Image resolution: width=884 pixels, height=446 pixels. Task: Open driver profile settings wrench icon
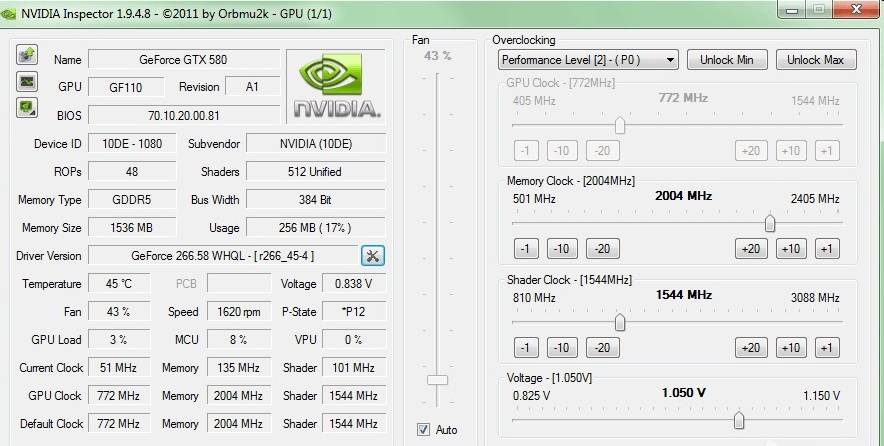[x=372, y=255]
